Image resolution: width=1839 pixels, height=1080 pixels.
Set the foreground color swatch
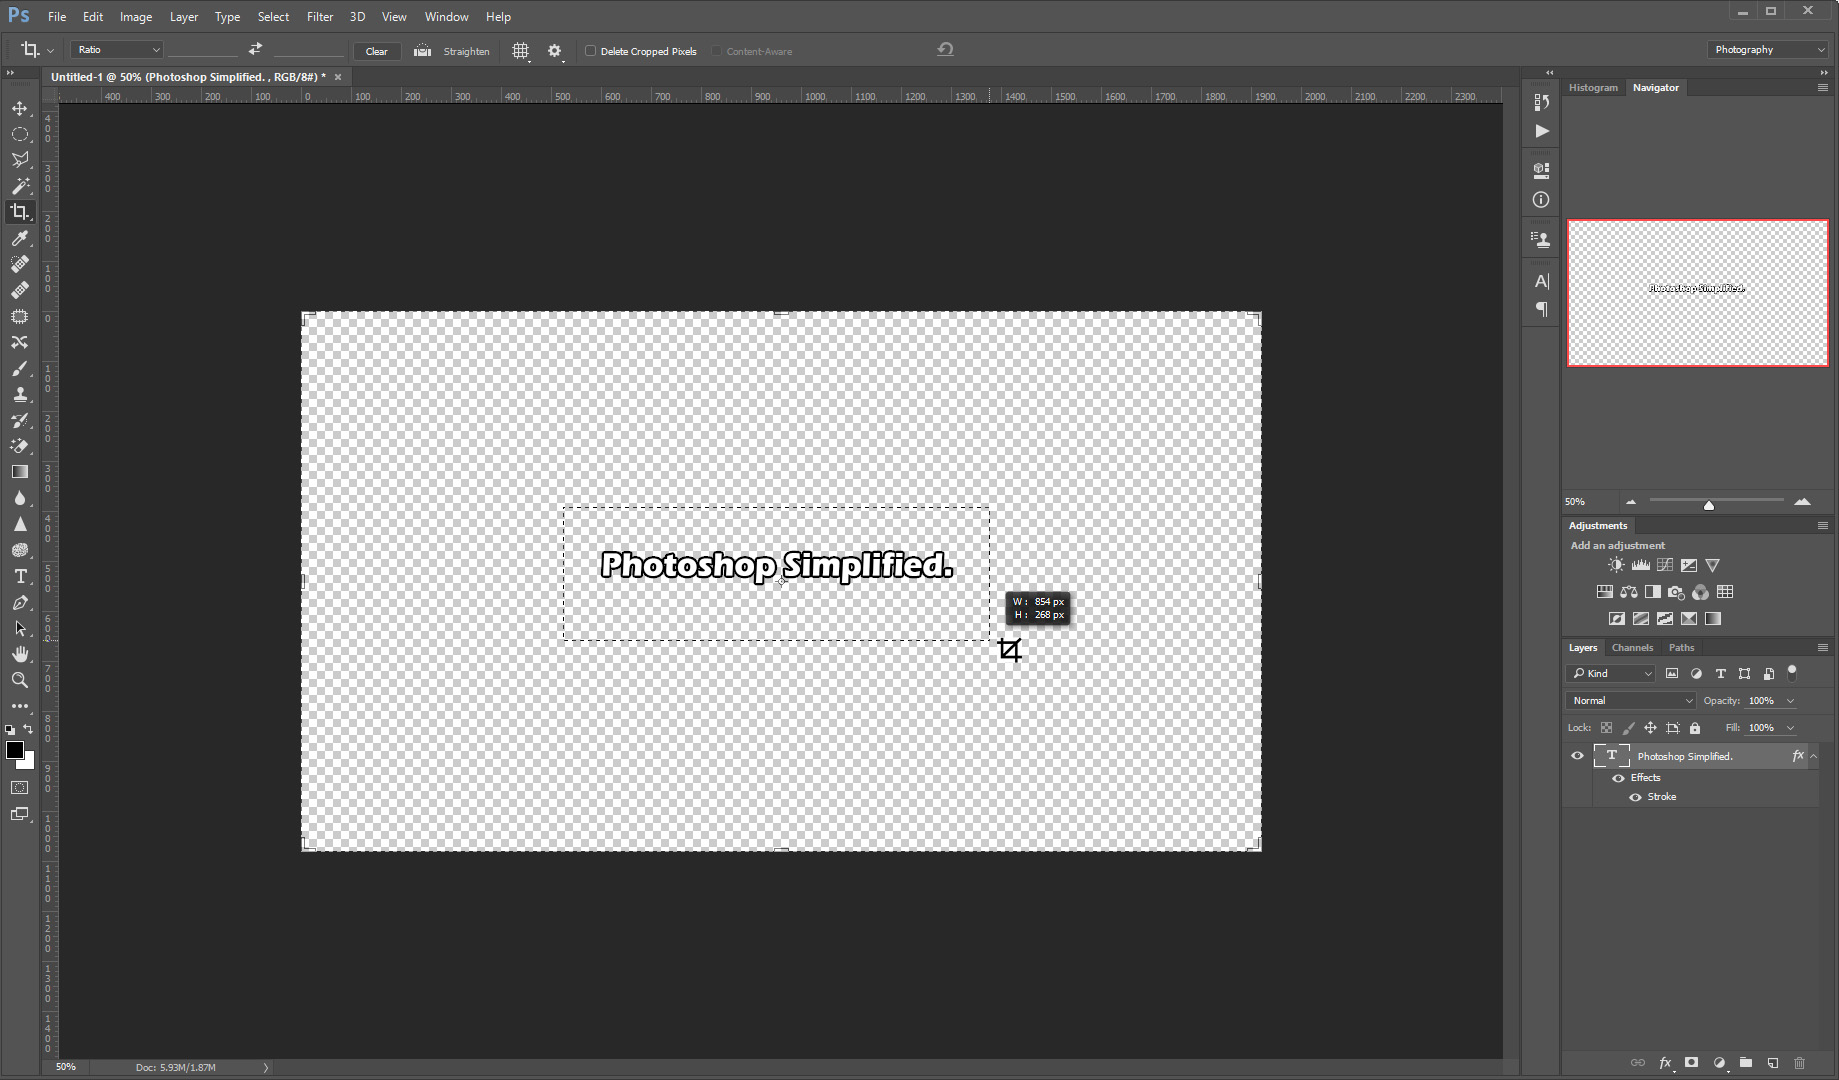click(x=14, y=750)
